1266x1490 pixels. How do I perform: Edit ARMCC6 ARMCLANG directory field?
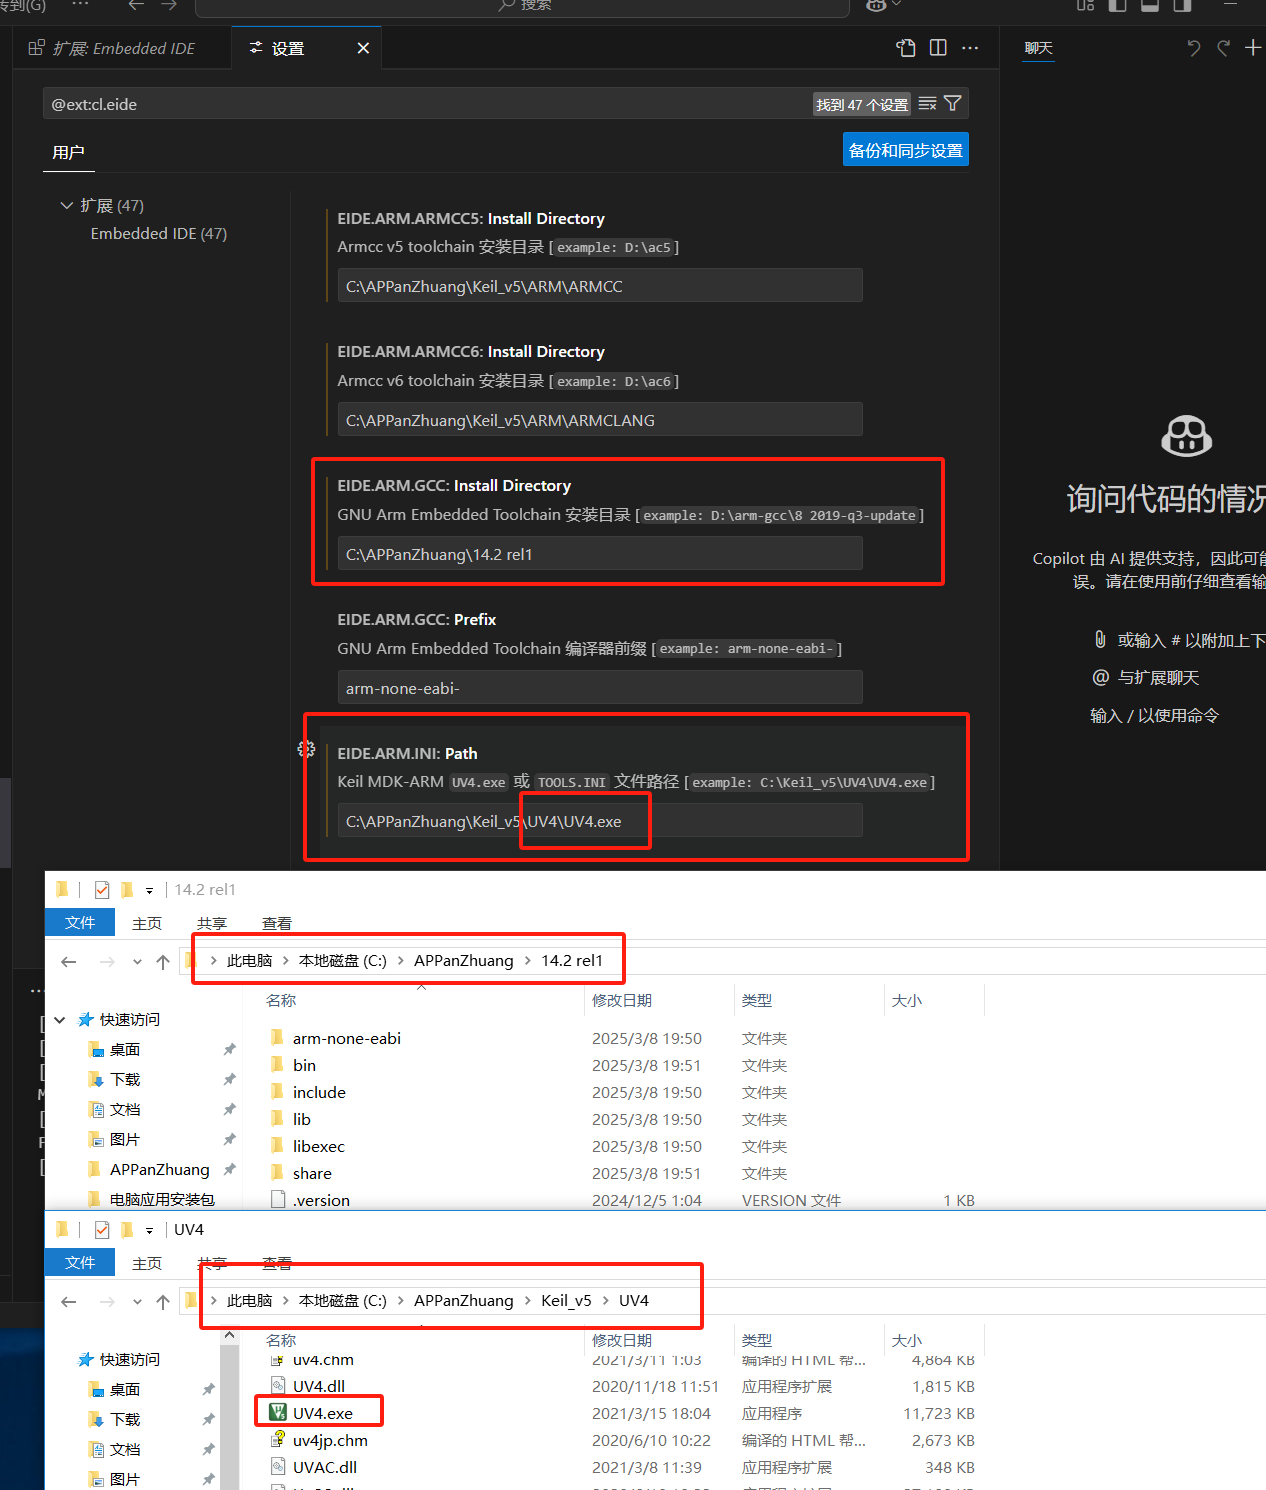coord(600,420)
